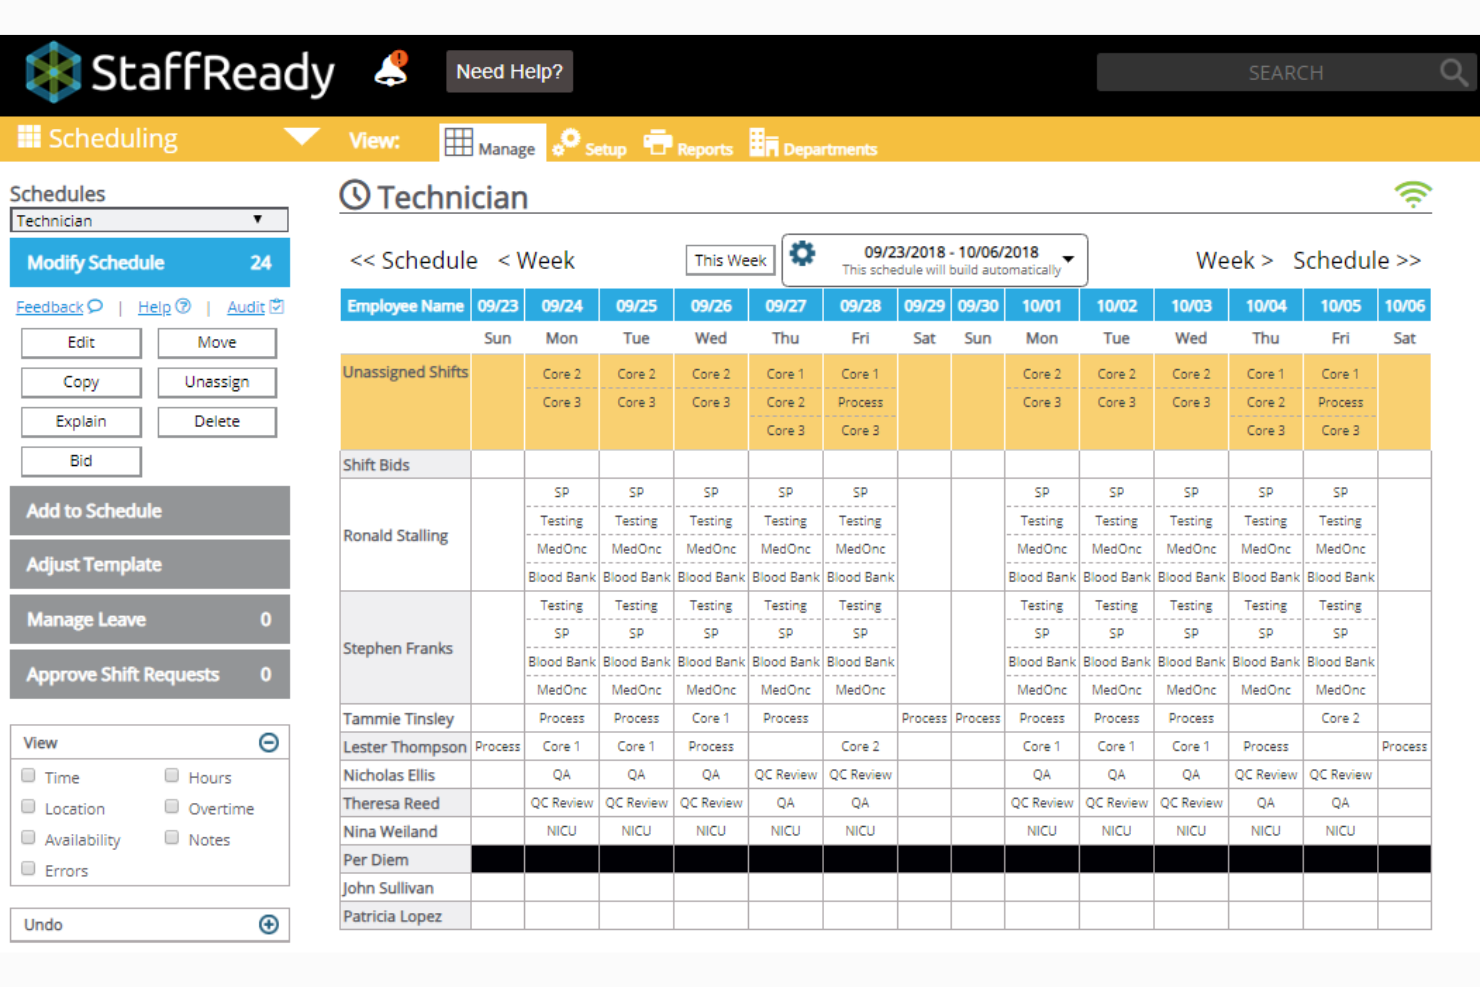Go to previous schedule "<< Schedule"
Screen dimensions: 1480x987
pyautogui.click(x=414, y=260)
